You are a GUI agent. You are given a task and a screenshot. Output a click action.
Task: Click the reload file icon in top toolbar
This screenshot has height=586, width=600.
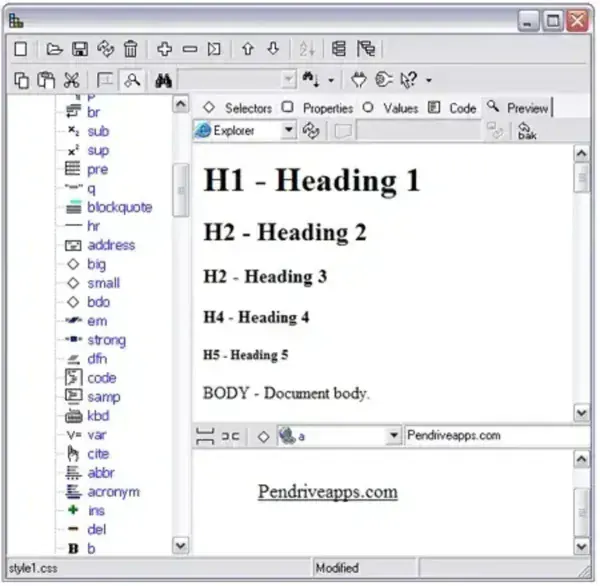tap(105, 49)
